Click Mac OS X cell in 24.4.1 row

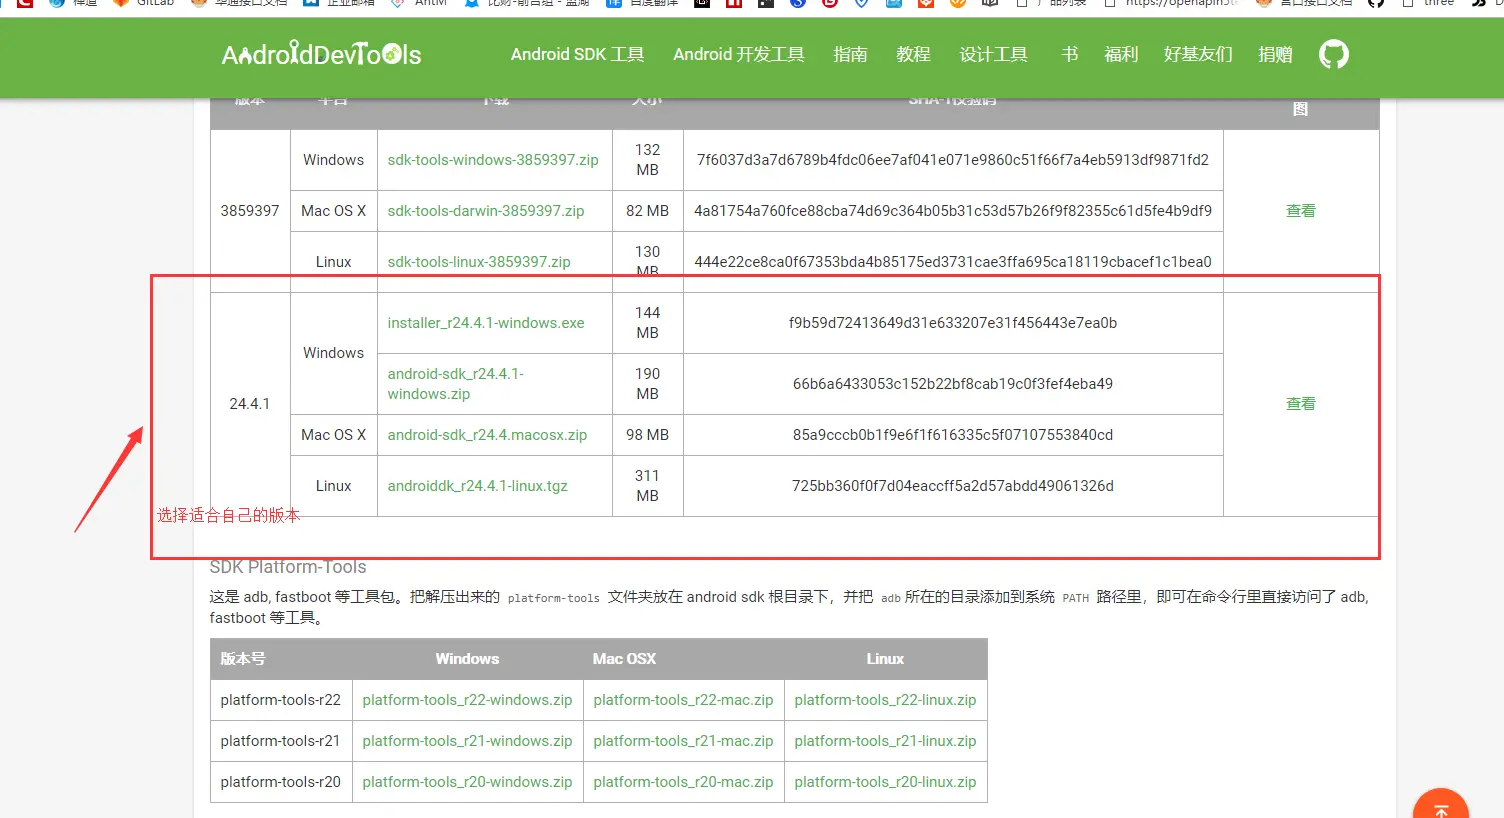click(334, 435)
